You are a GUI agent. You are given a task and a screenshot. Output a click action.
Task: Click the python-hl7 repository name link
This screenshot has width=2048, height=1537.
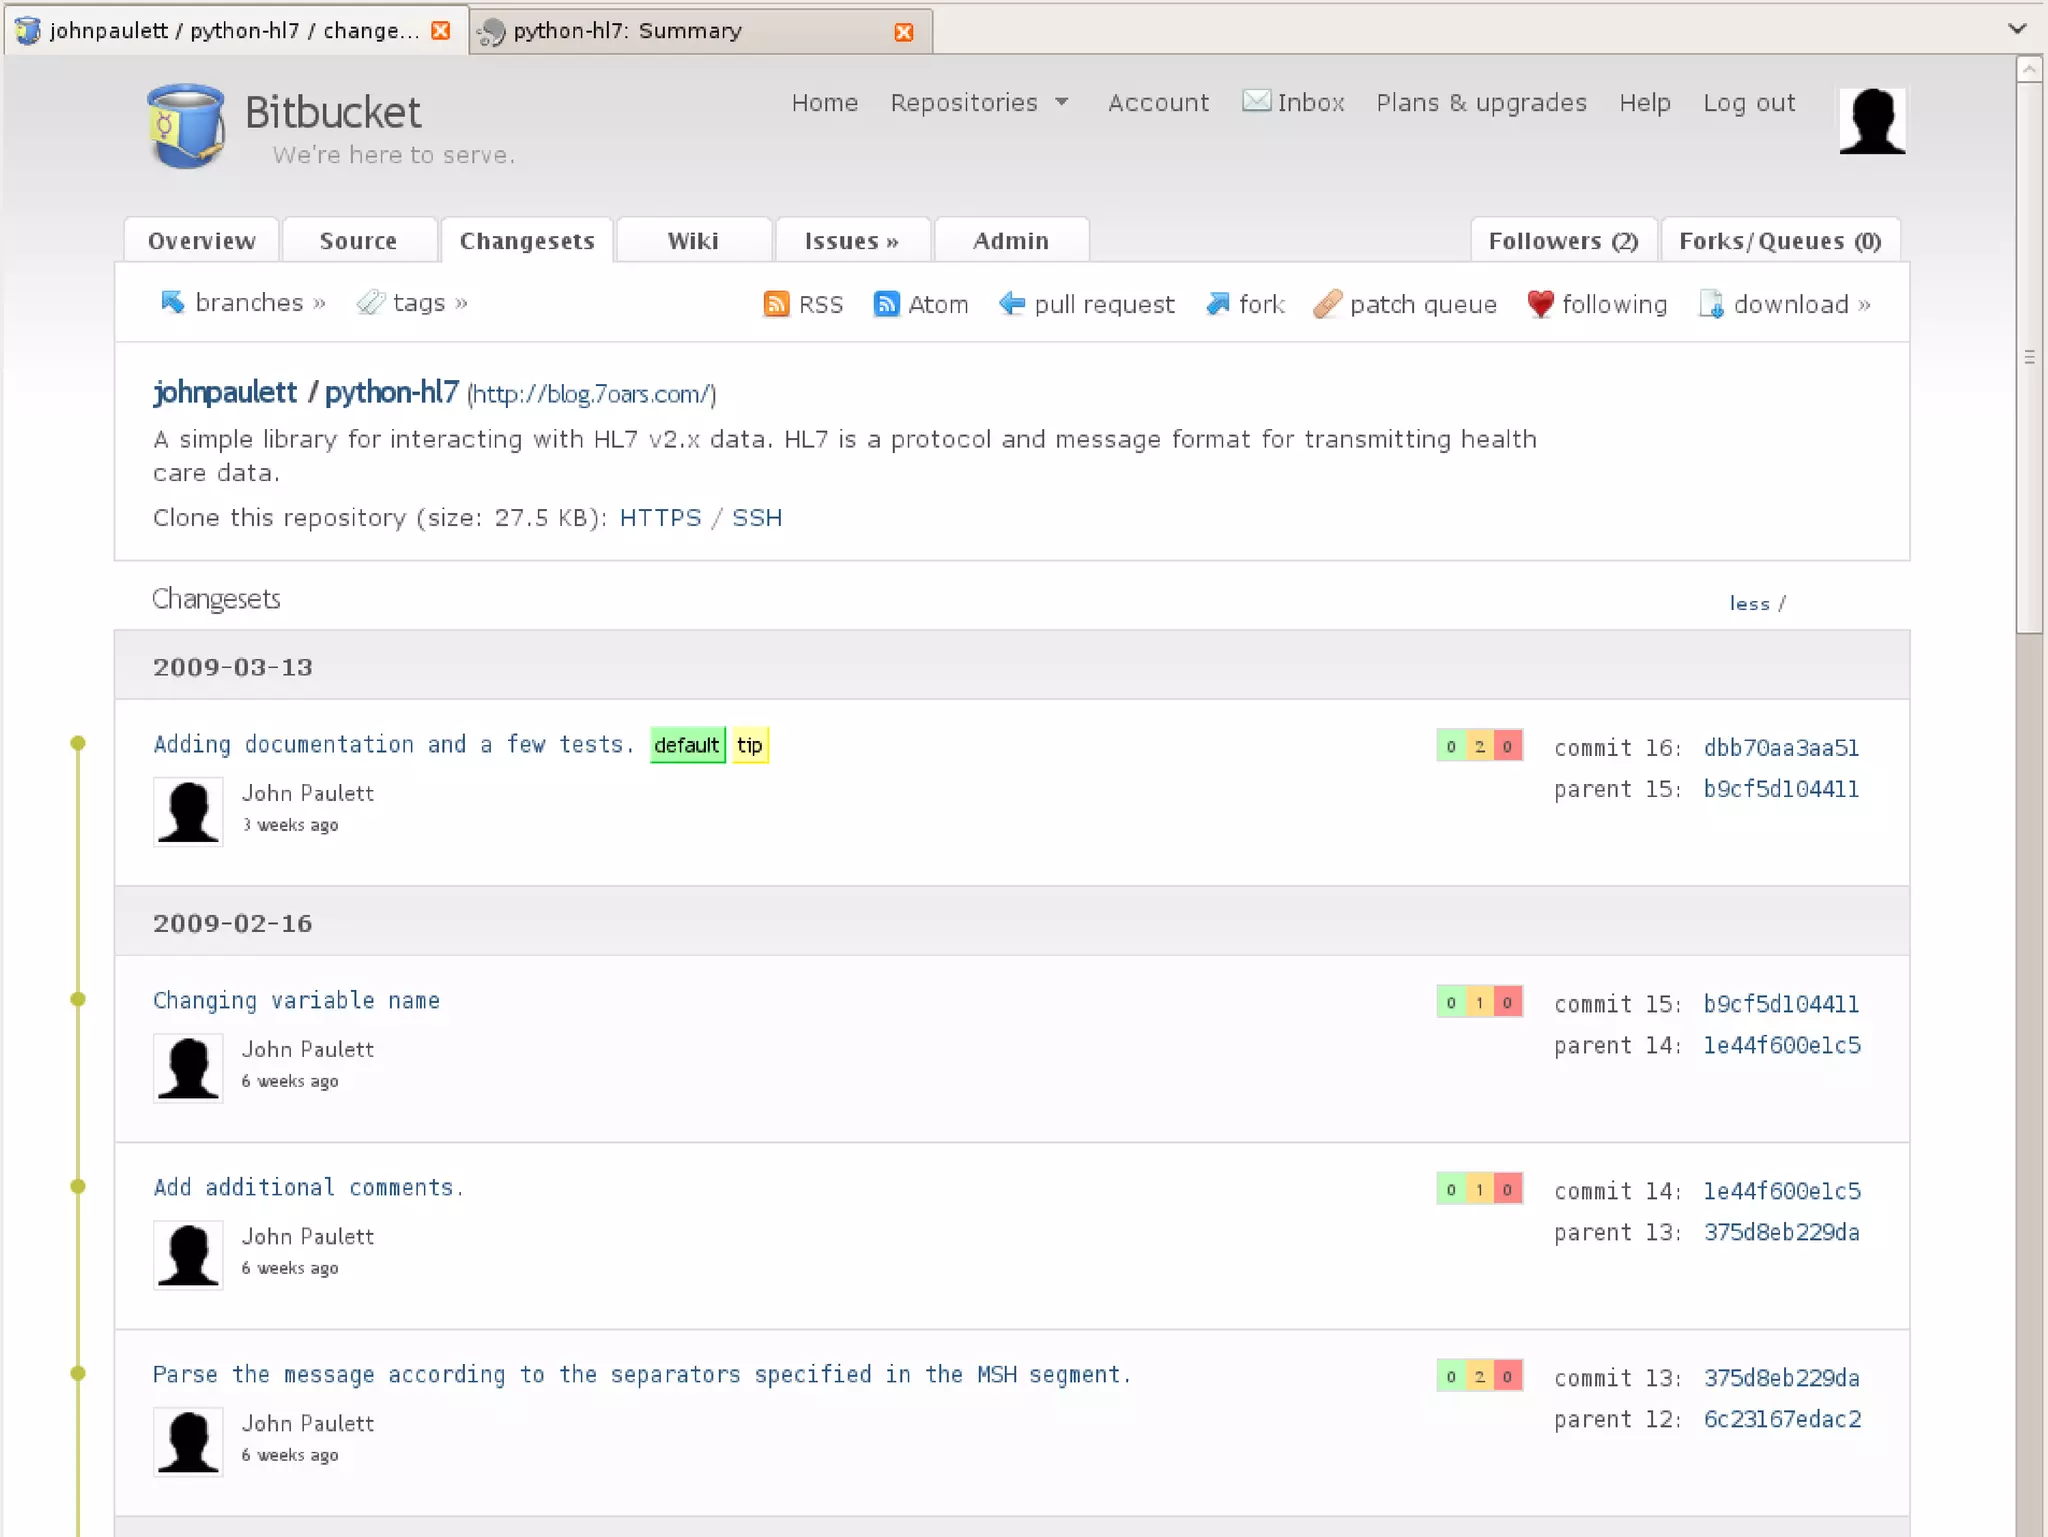[x=392, y=392]
